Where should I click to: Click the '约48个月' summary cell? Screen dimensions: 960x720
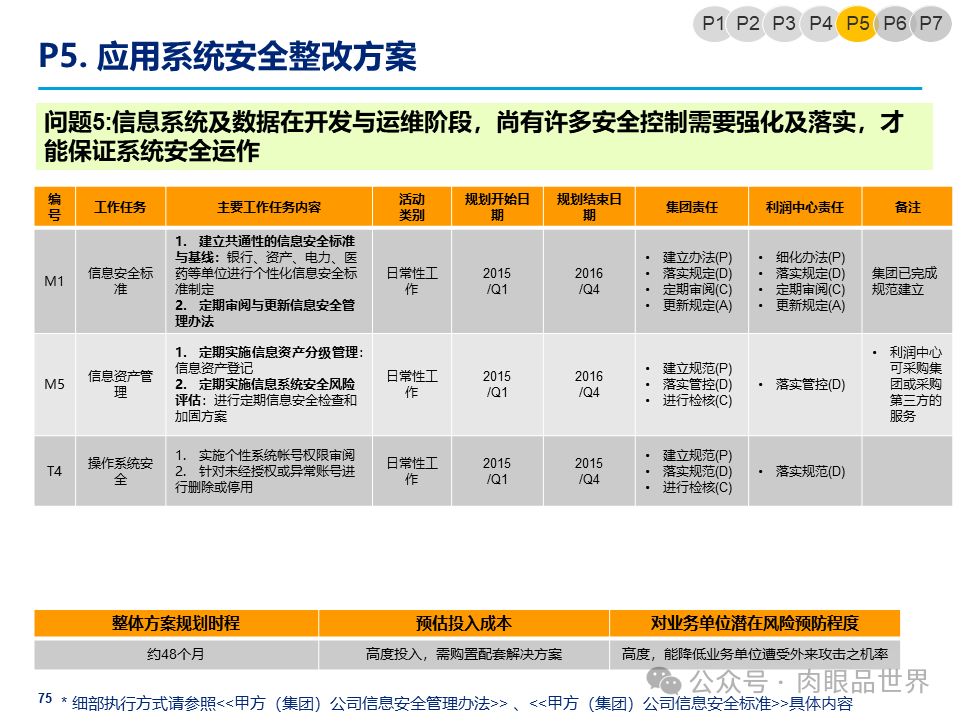pyautogui.click(x=176, y=654)
